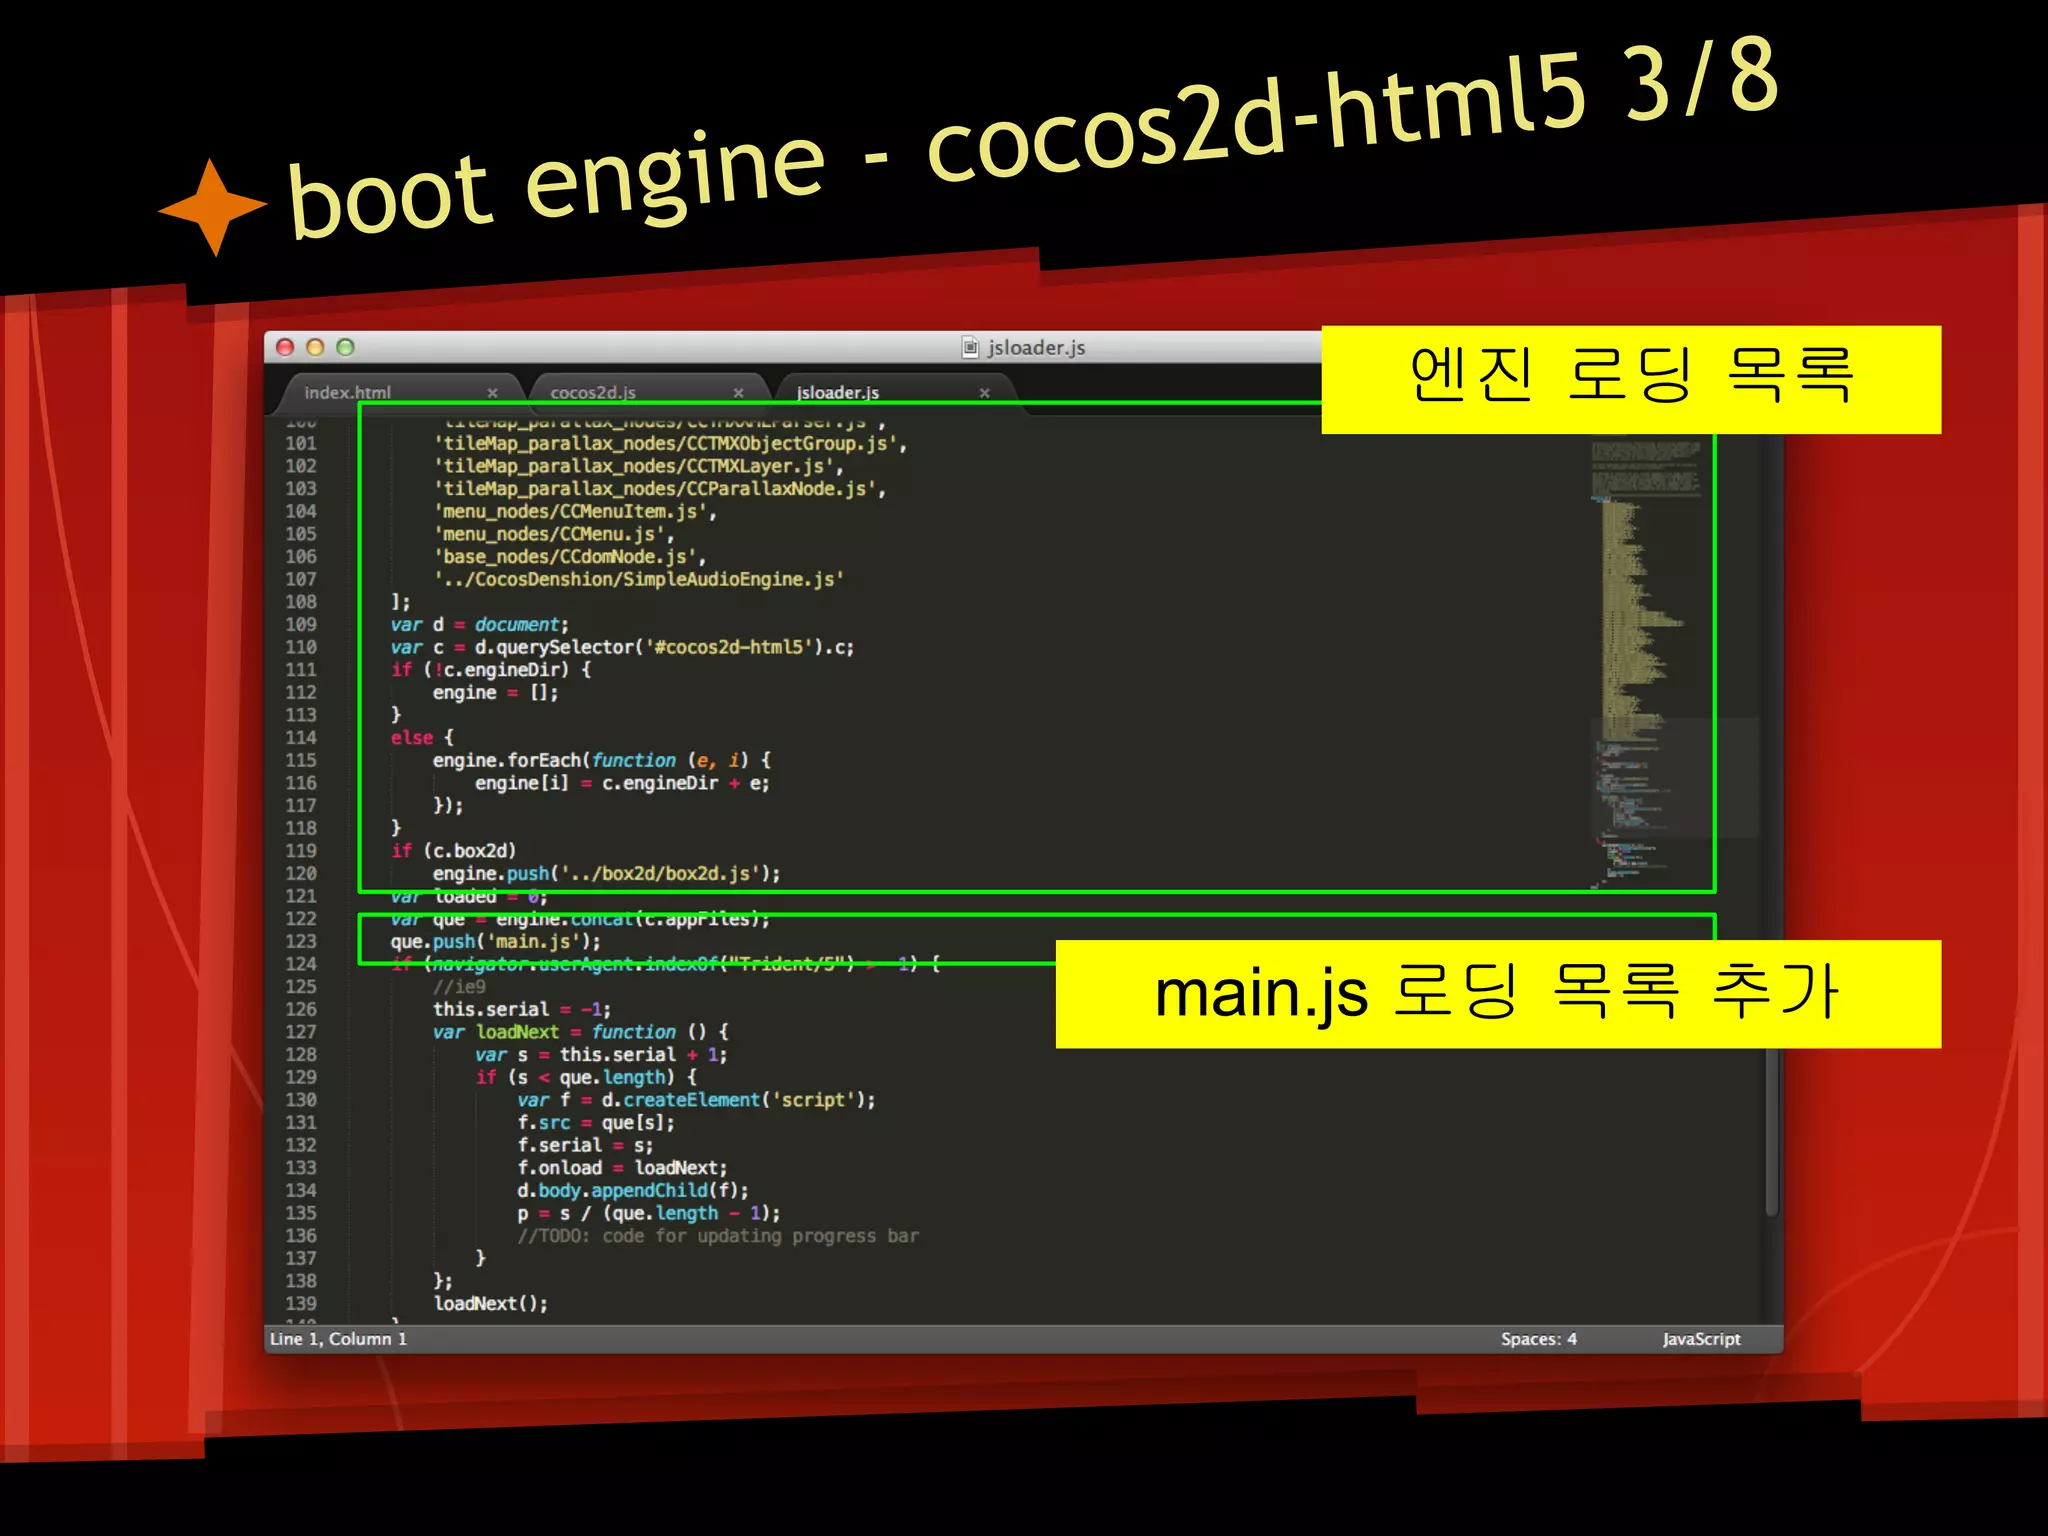Image resolution: width=2048 pixels, height=1536 pixels.
Task: Click the 'if (c.box2d)' line
Action: click(453, 850)
